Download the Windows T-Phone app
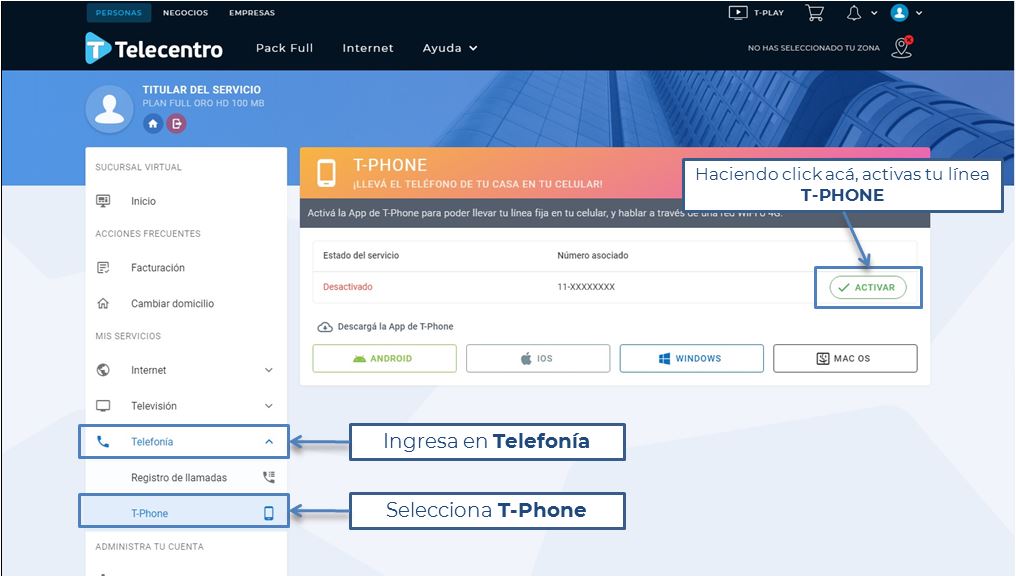The height and width of the screenshot is (577, 1016). coord(691,359)
